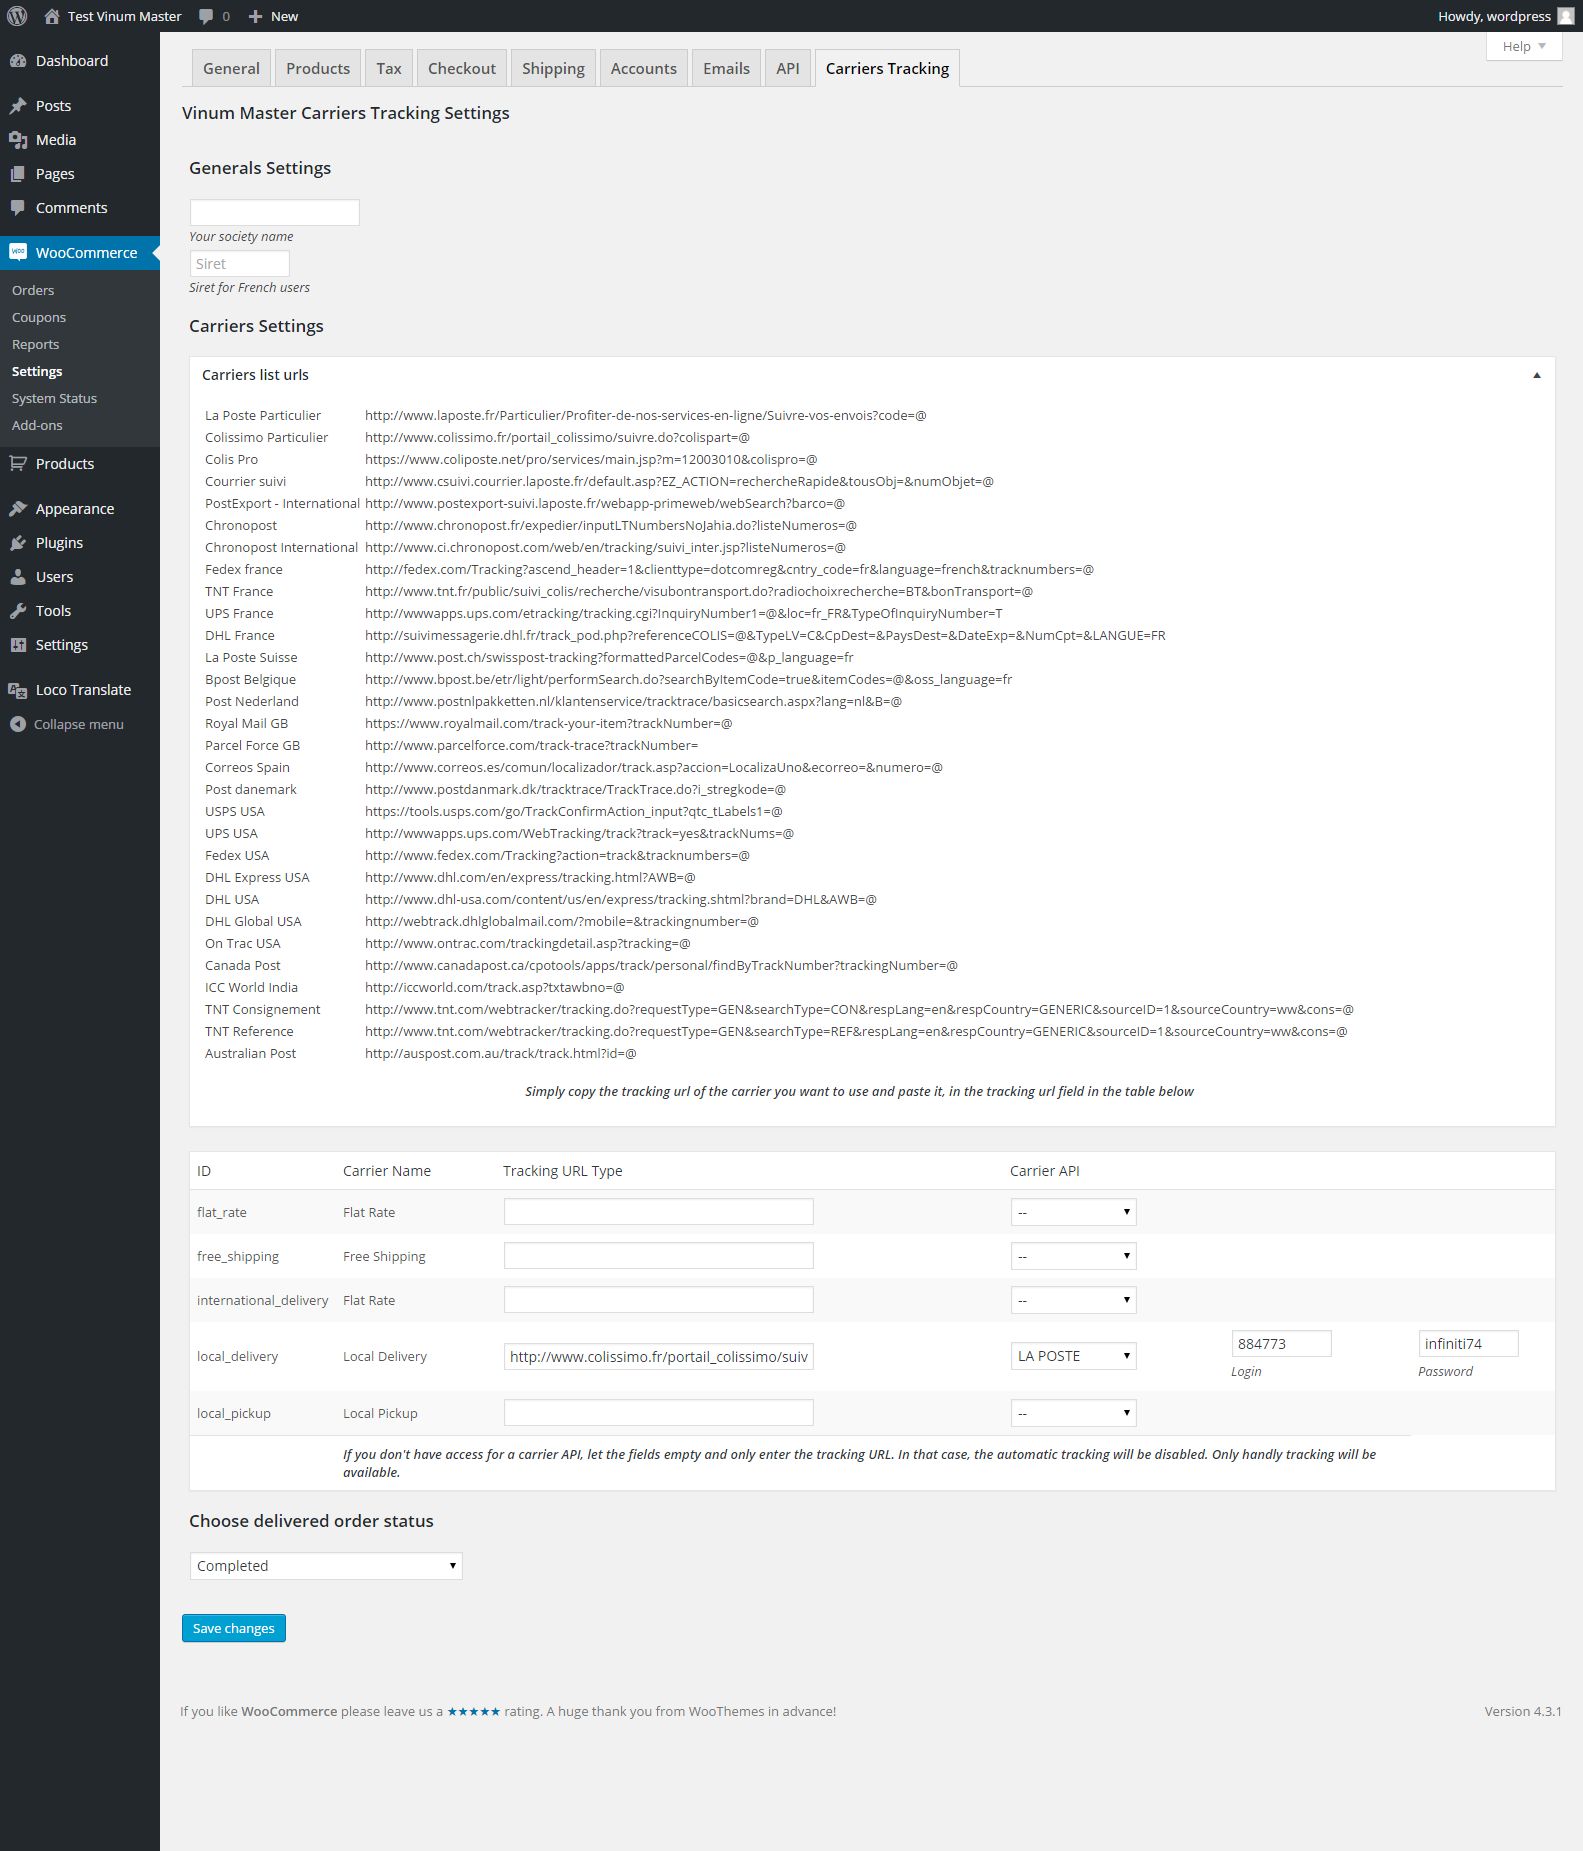
Task: Click the Royal Mail GB tracking URL
Action: (x=548, y=723)
